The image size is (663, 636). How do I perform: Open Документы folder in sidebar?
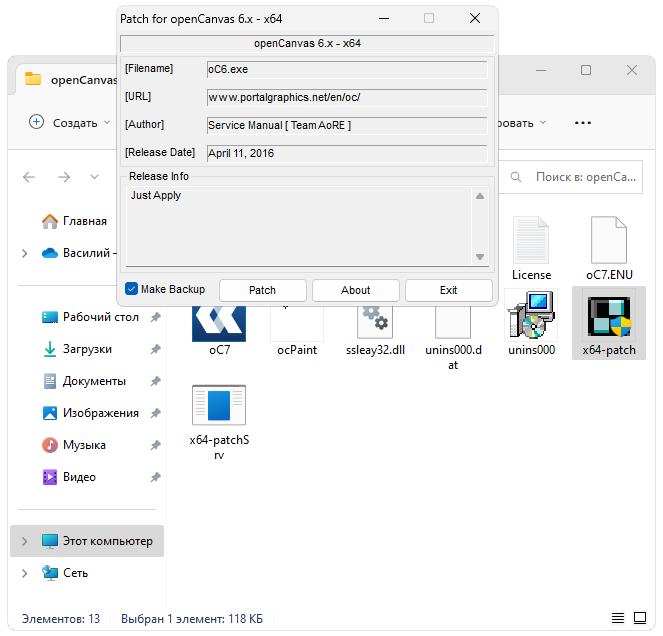coord(84,381)
